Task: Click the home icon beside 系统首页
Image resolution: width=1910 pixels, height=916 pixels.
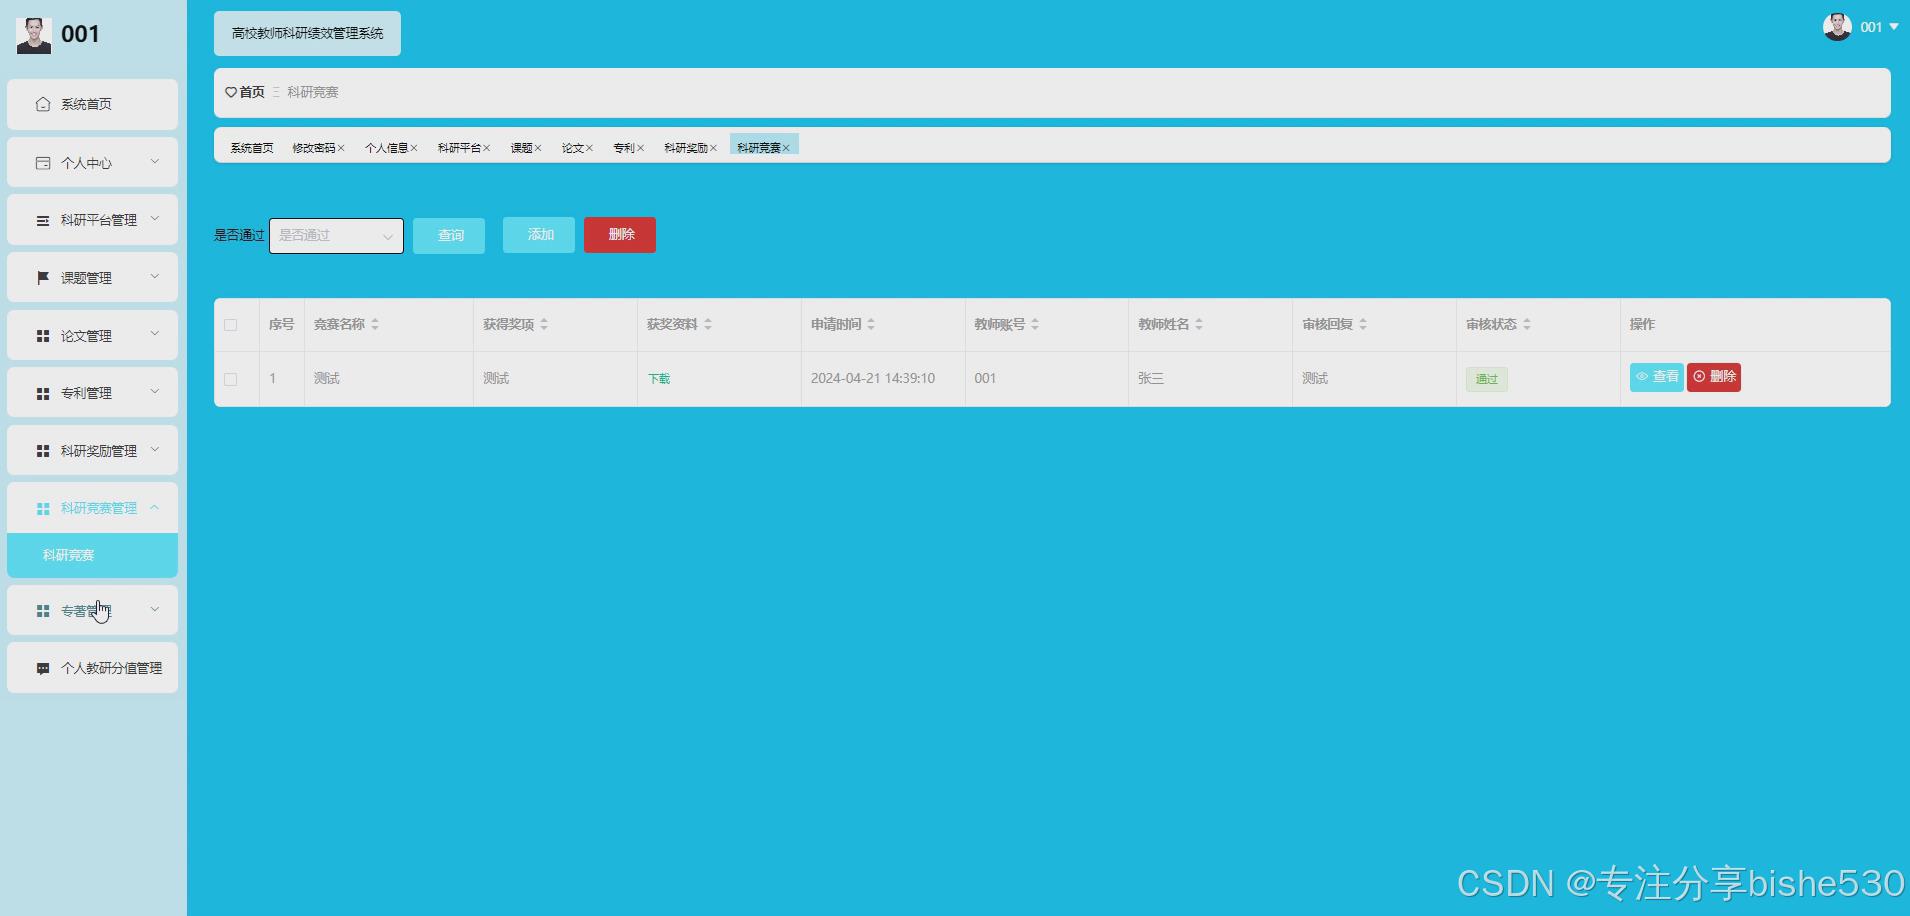Action: pos(43,104)
